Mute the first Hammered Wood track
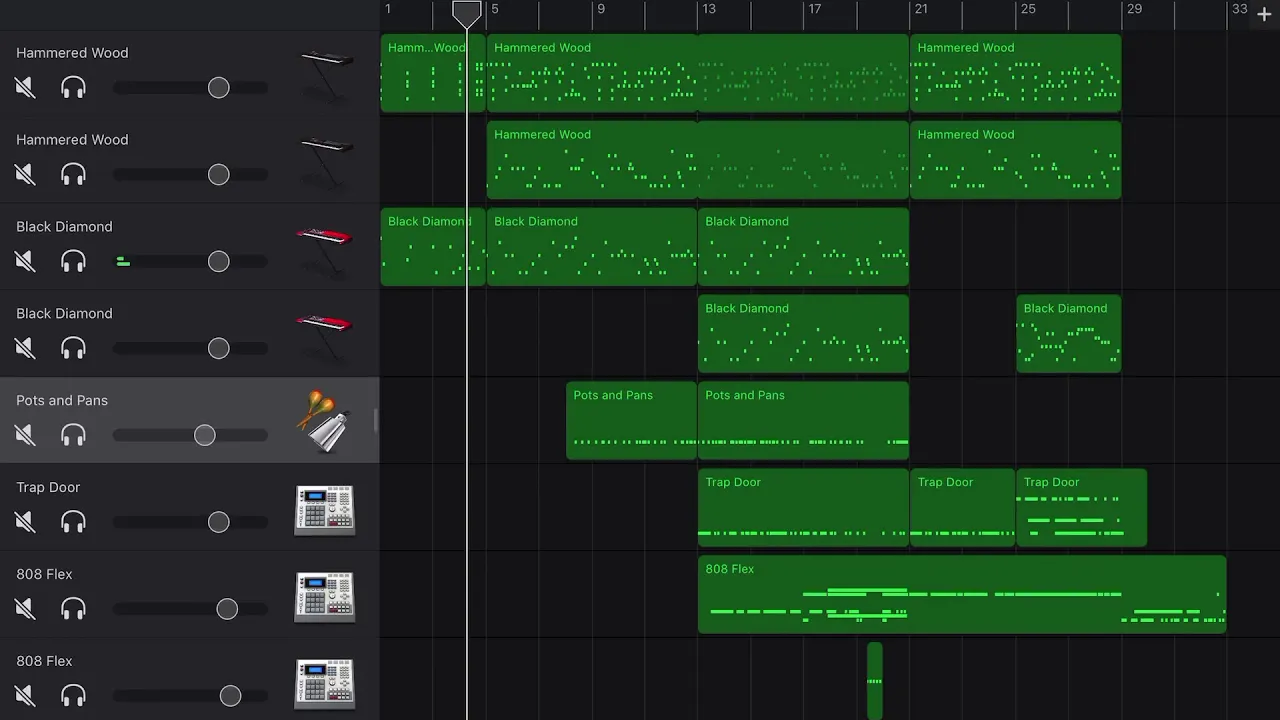1280x720 pixels. 26,88
